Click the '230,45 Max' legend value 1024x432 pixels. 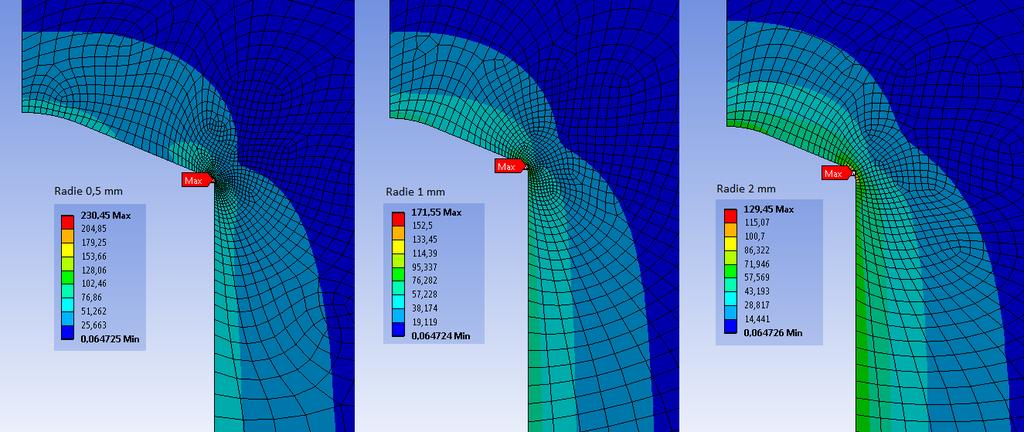(x=104, y=215)
